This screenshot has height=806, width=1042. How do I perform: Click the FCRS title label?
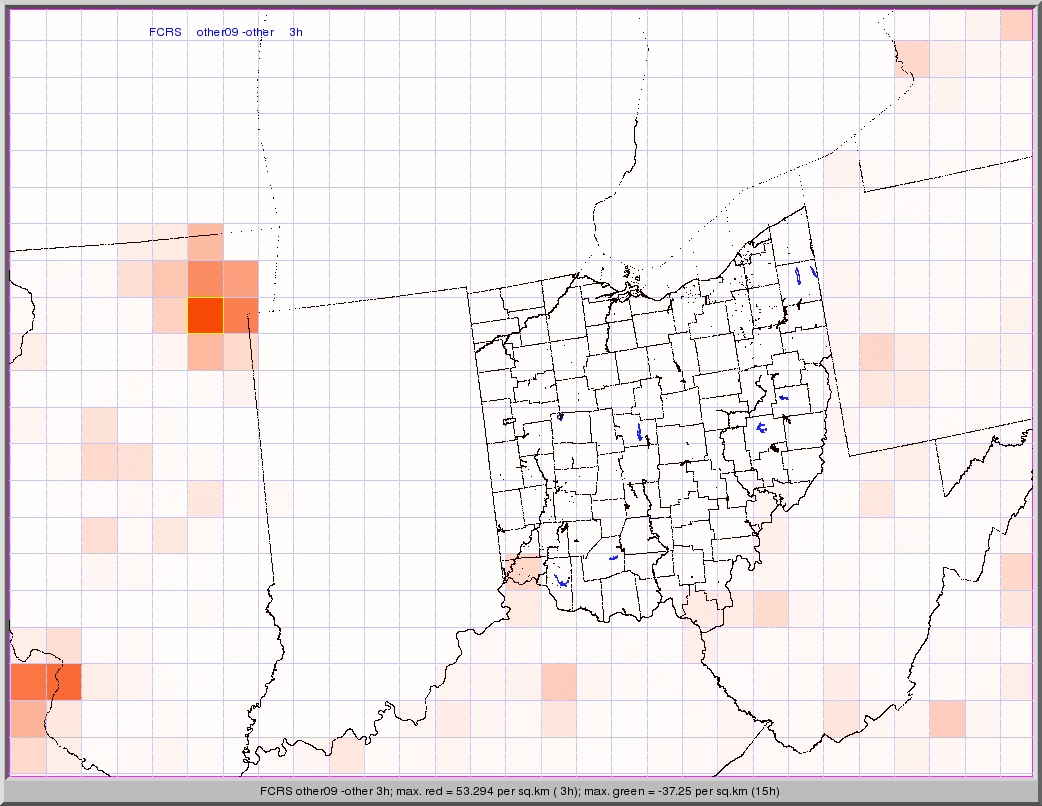pyautogui.click(x=165, y=32)
